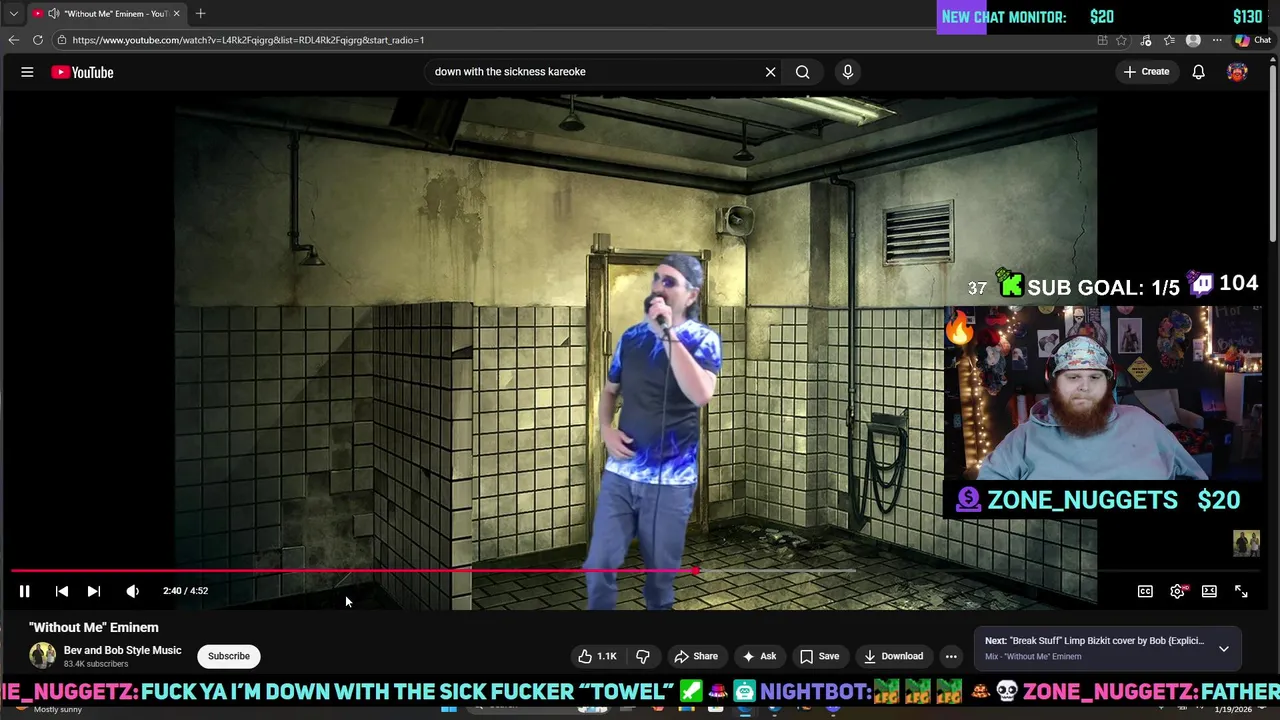Open the YouTube guide hamburger menu
This screenshot has width=1280, height=720.
coord(27,72)
